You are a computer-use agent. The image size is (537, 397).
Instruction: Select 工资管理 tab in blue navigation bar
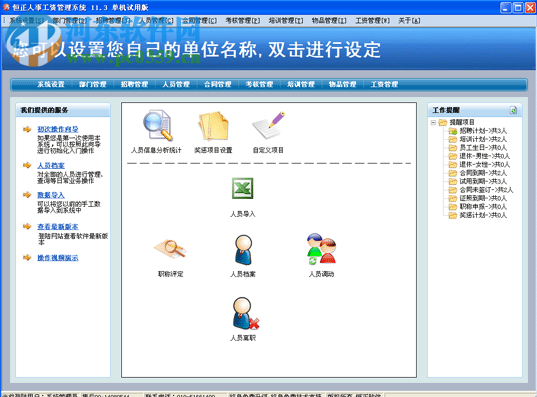[384, 84]
